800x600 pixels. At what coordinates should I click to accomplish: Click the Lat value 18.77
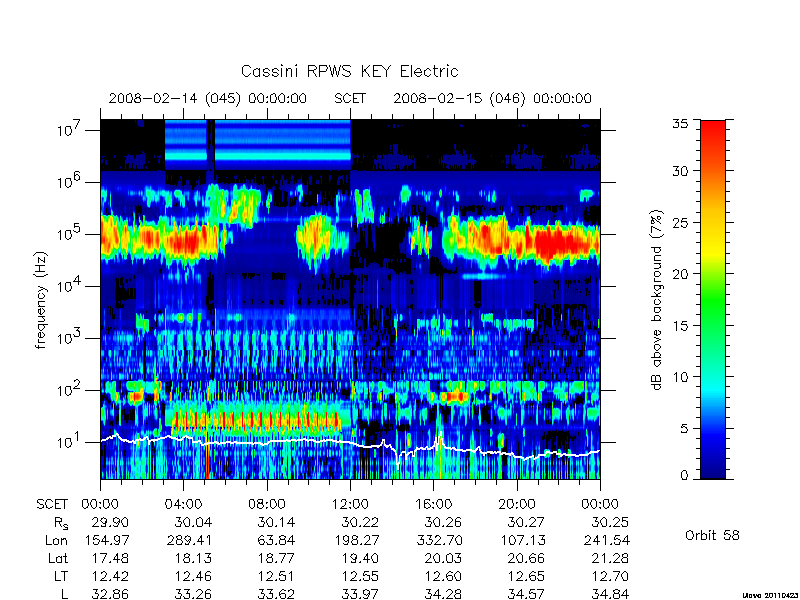click(x=277, y=558)
